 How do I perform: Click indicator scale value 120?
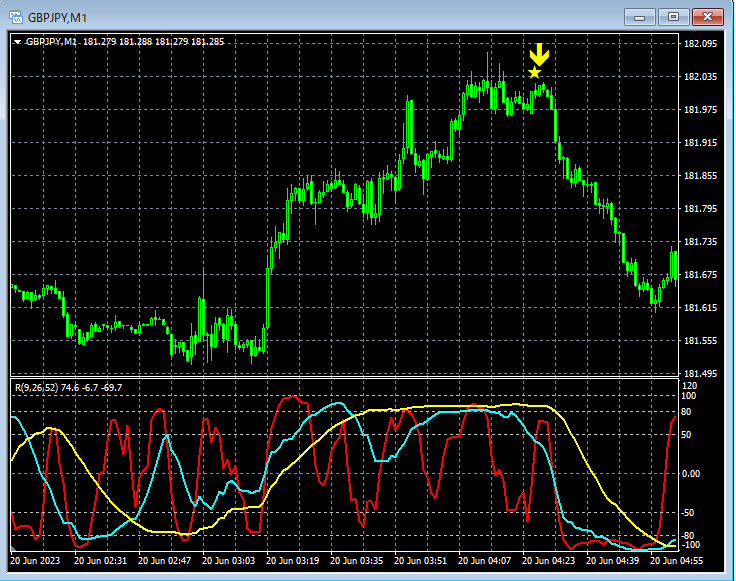click(x=690, y=386)
